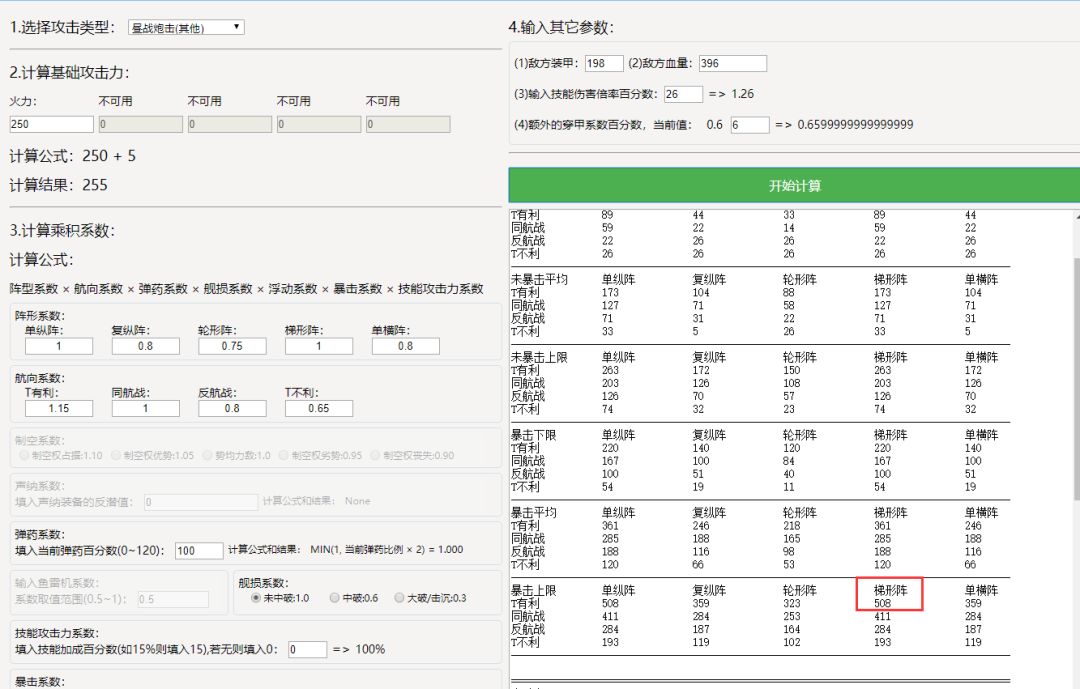
Task: Click the 声纳装备 anti-submarine value field
Action: pyautogui.click(x=201, y=502)
